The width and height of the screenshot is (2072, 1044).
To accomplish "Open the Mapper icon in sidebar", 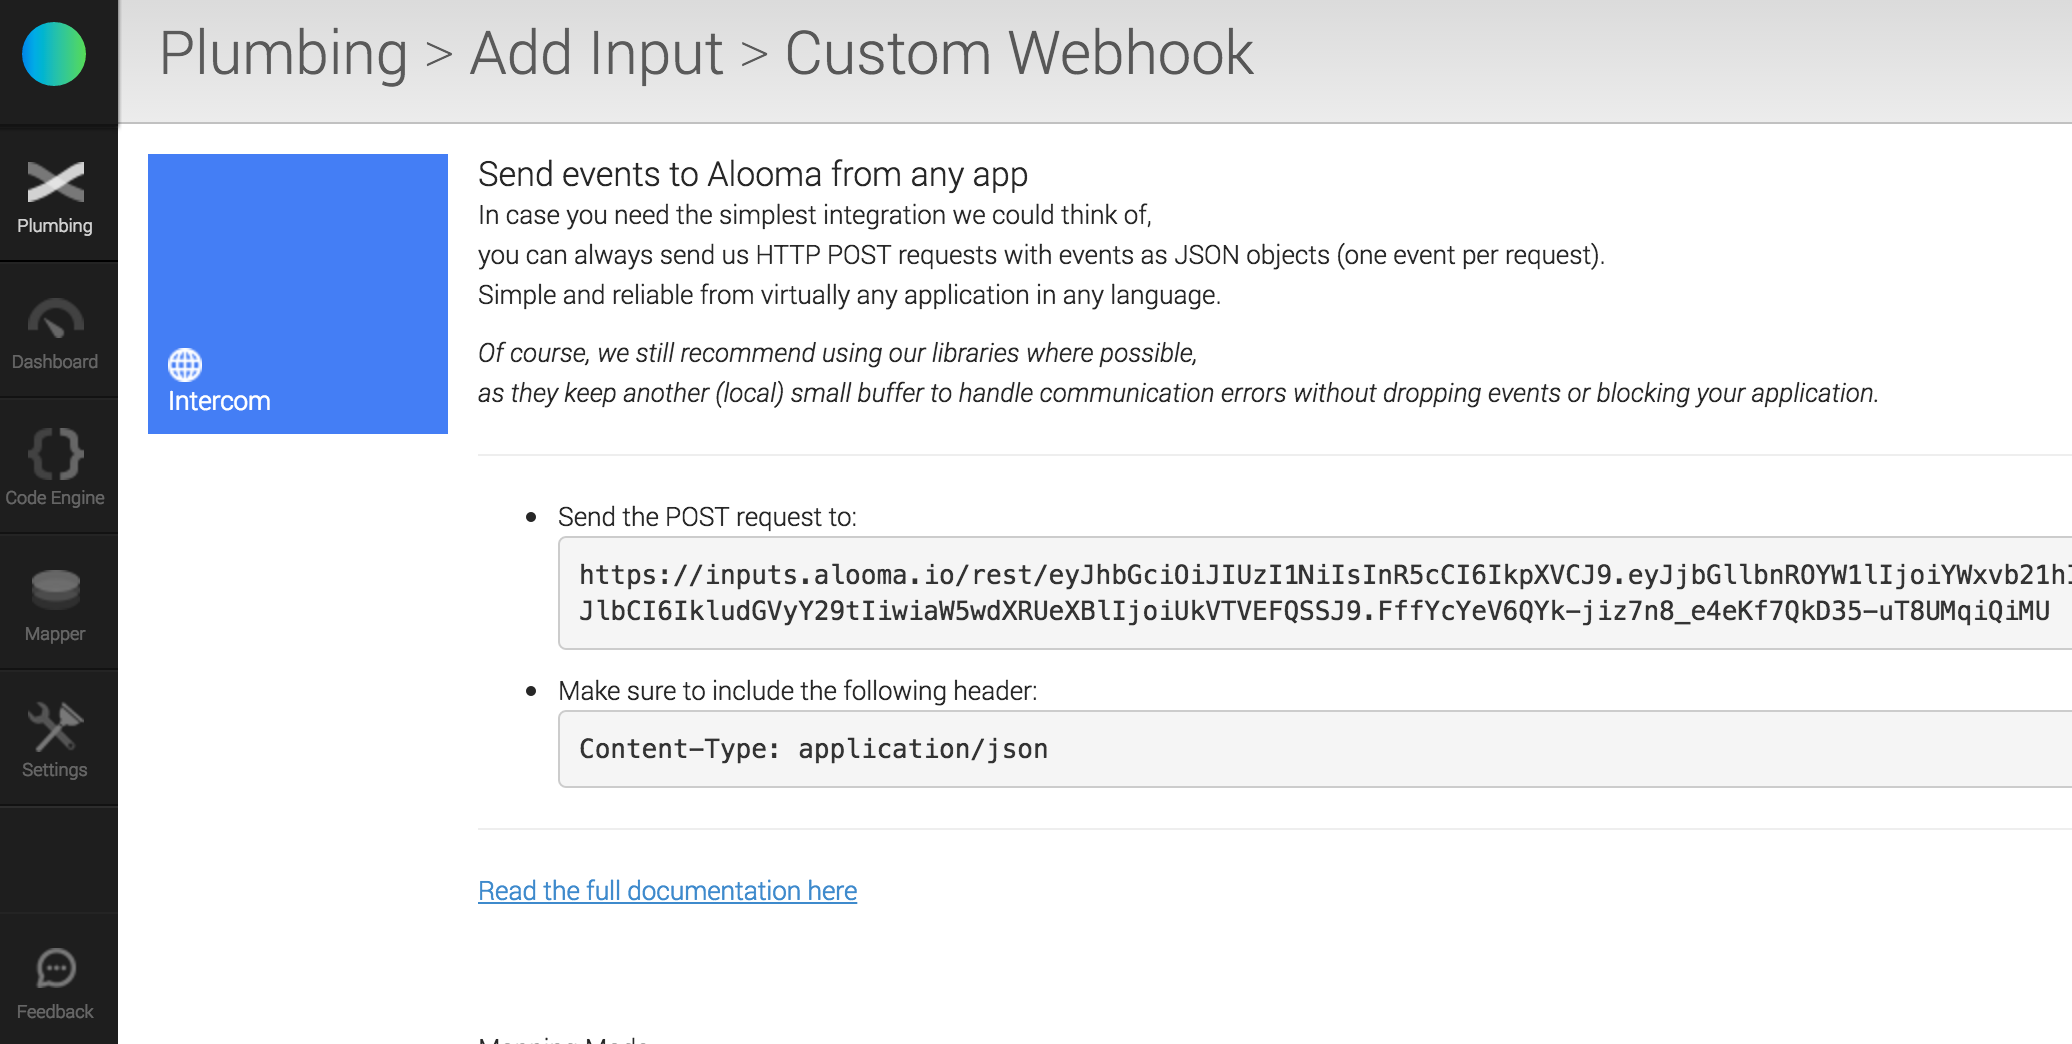I will [x=56, y=590].
